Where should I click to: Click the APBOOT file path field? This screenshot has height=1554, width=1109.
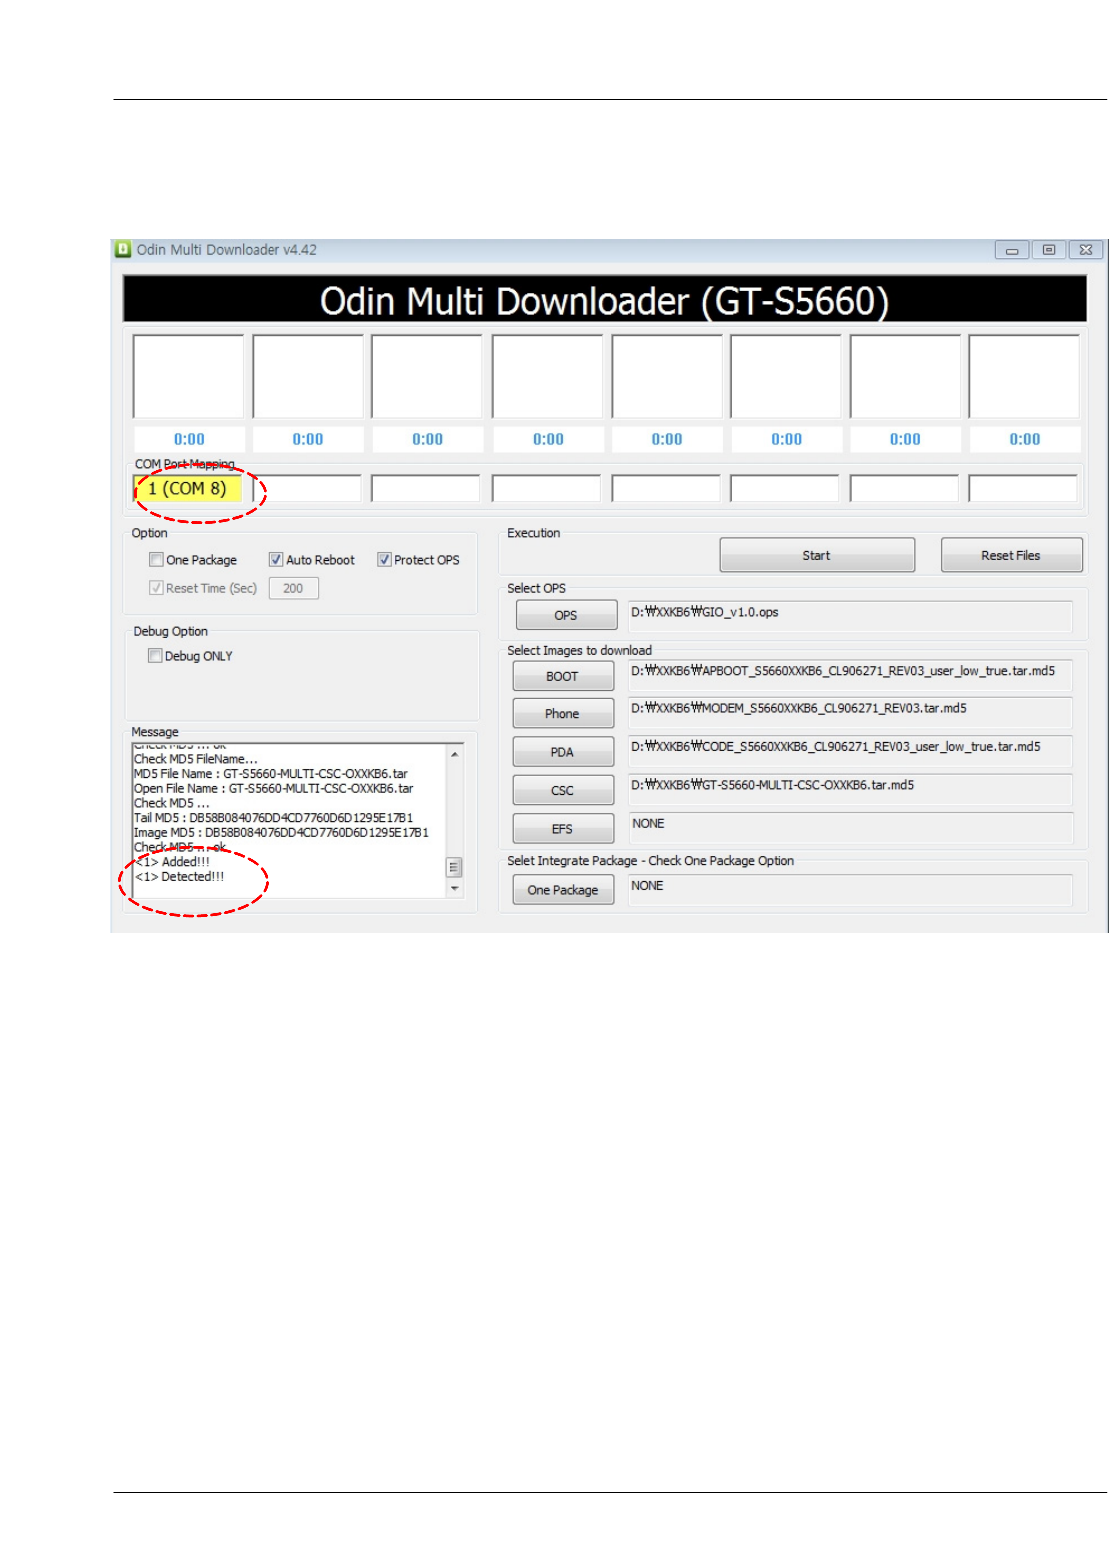tap(850, 675)
